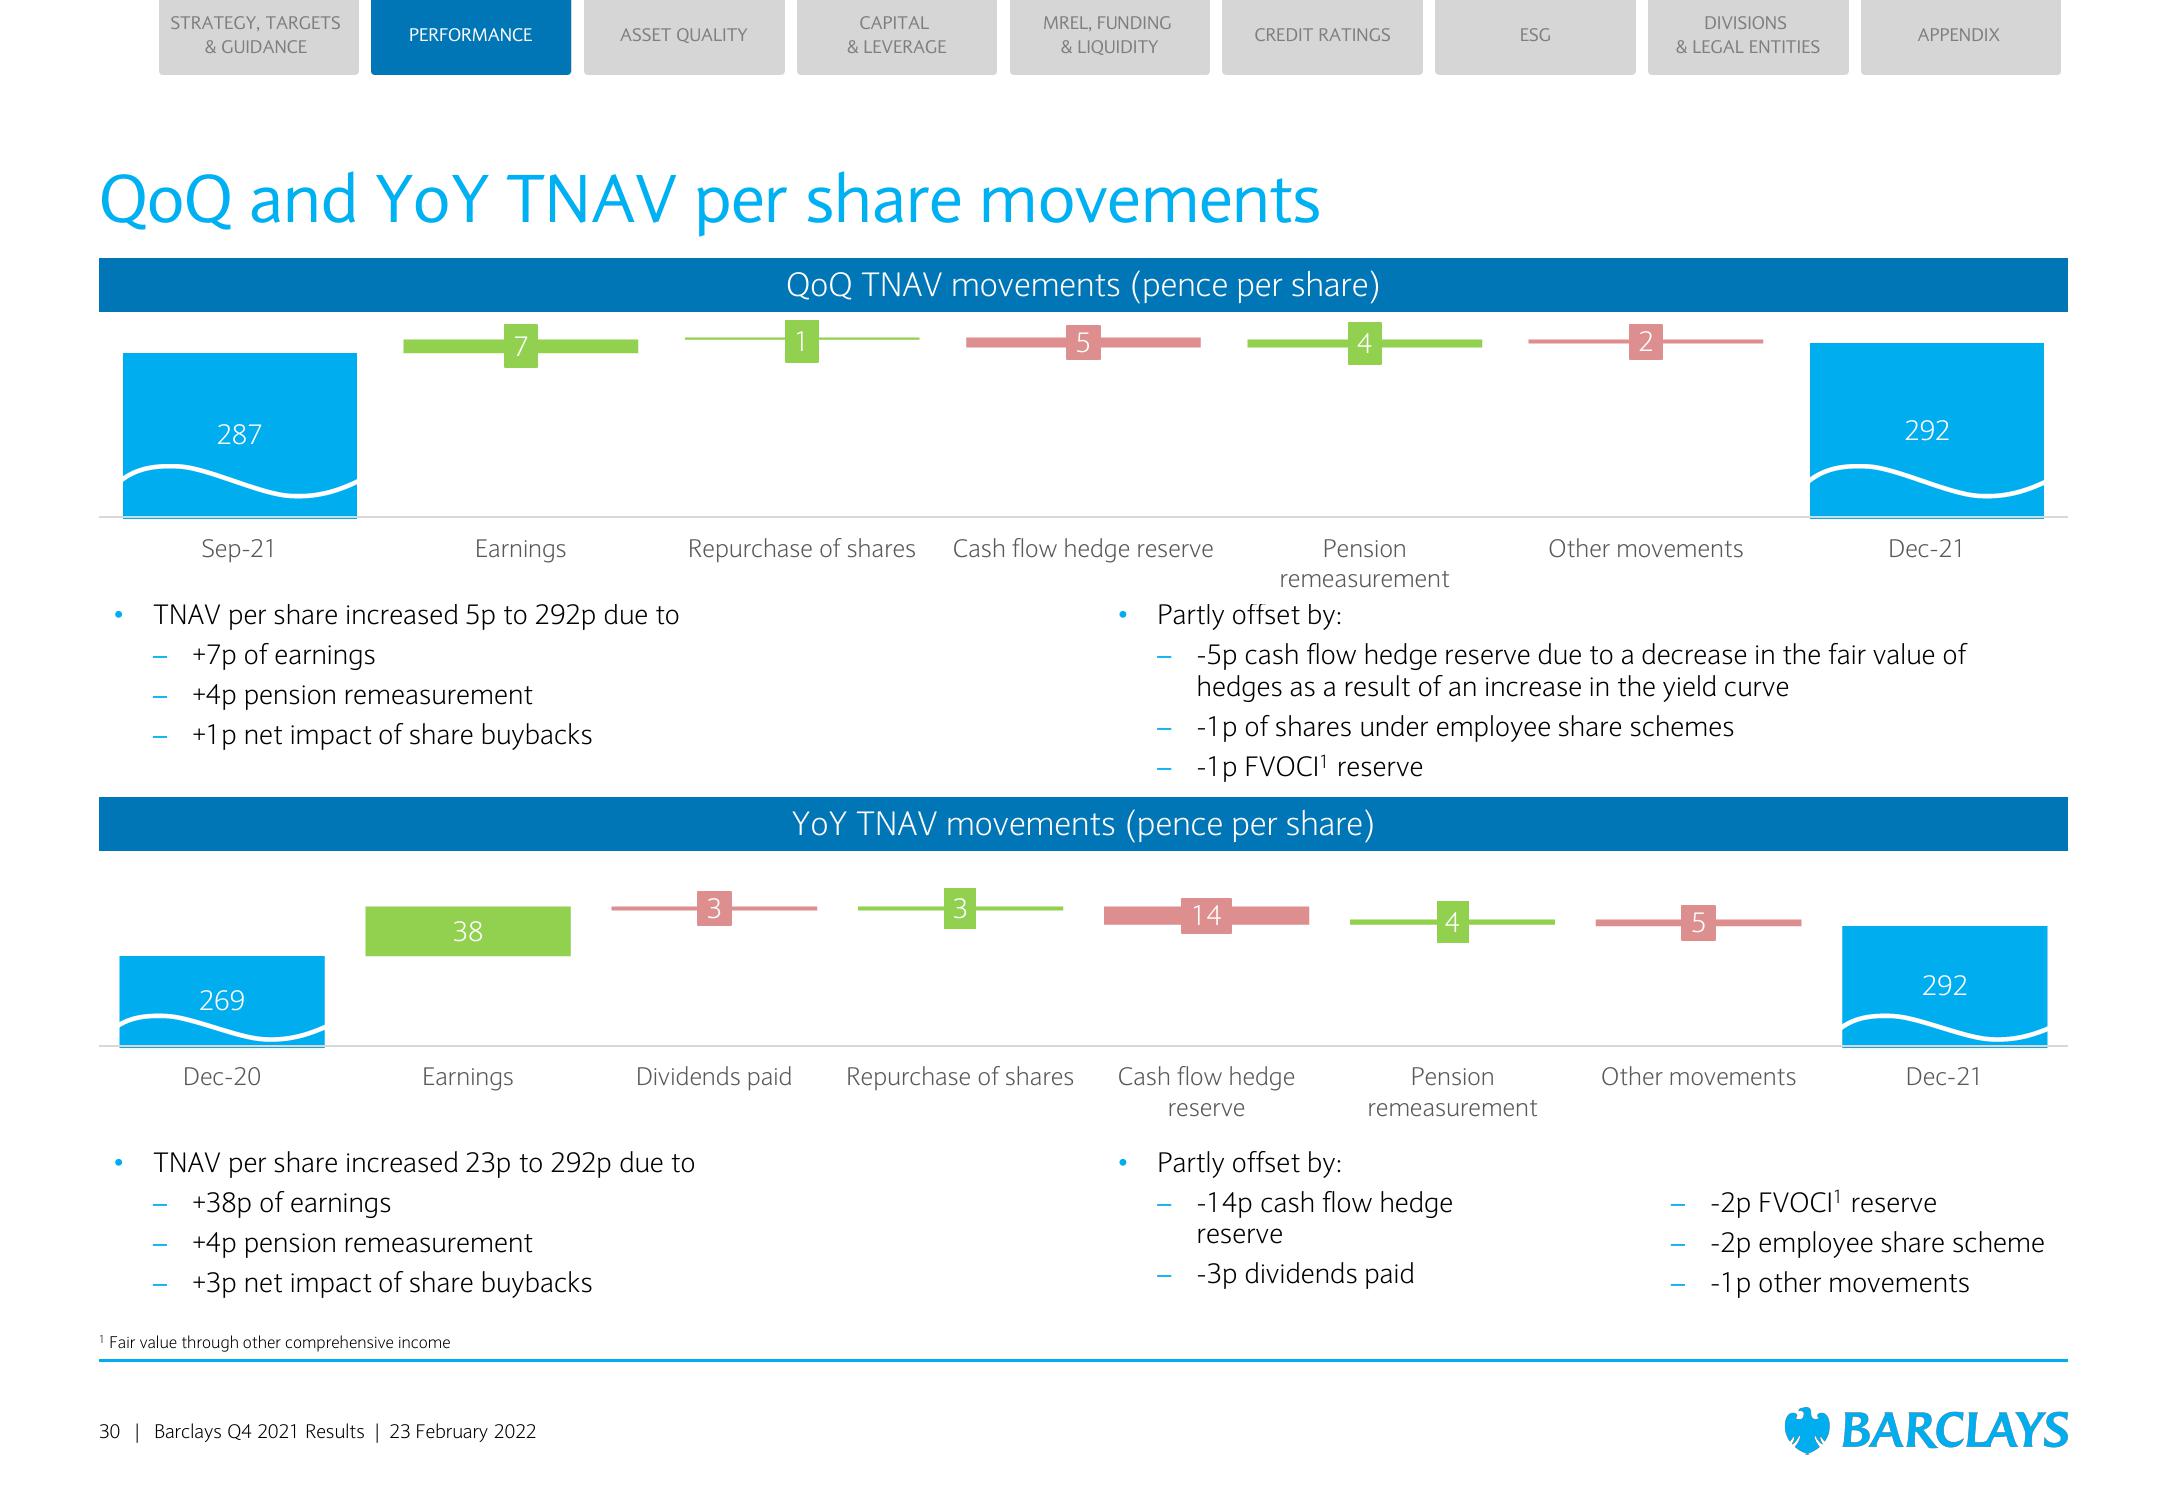Go to MREL, Funding & Liquidity tab
The image size is (2166, 1500).
1109,36
